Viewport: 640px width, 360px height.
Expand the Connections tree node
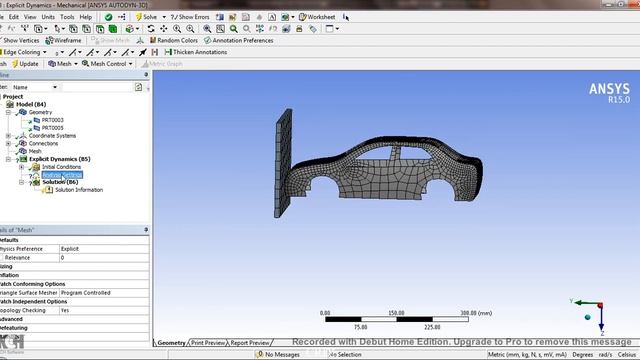[x=8, y=143]
